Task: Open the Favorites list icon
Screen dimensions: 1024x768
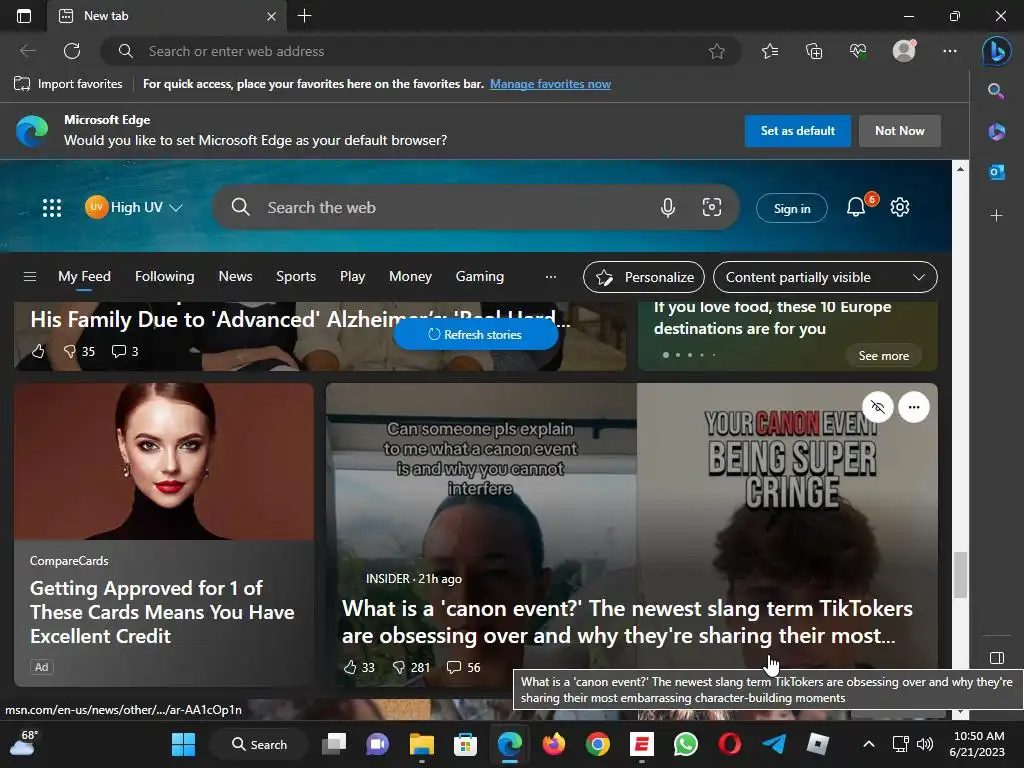Action: tap(770, 51)
